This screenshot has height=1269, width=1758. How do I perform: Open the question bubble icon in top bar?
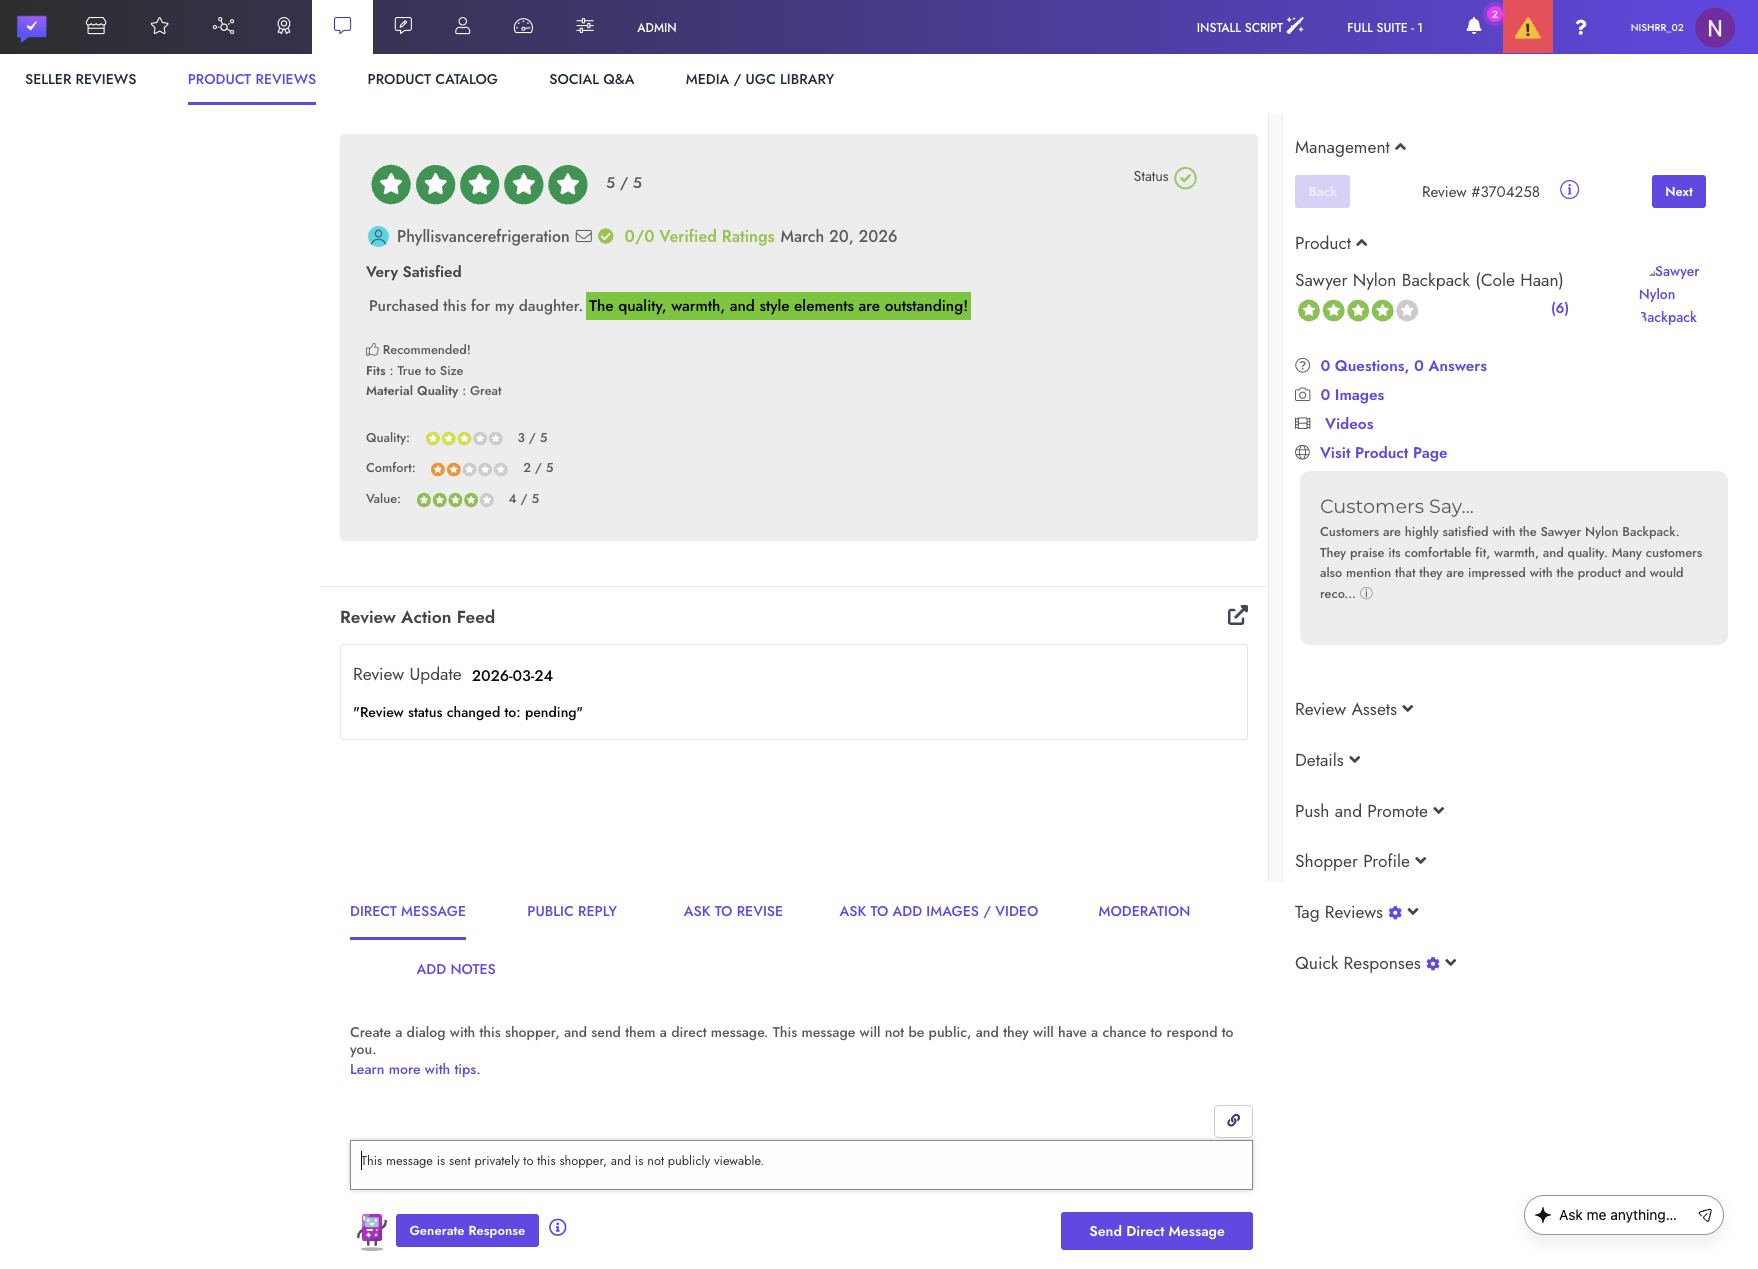[403, 26]
